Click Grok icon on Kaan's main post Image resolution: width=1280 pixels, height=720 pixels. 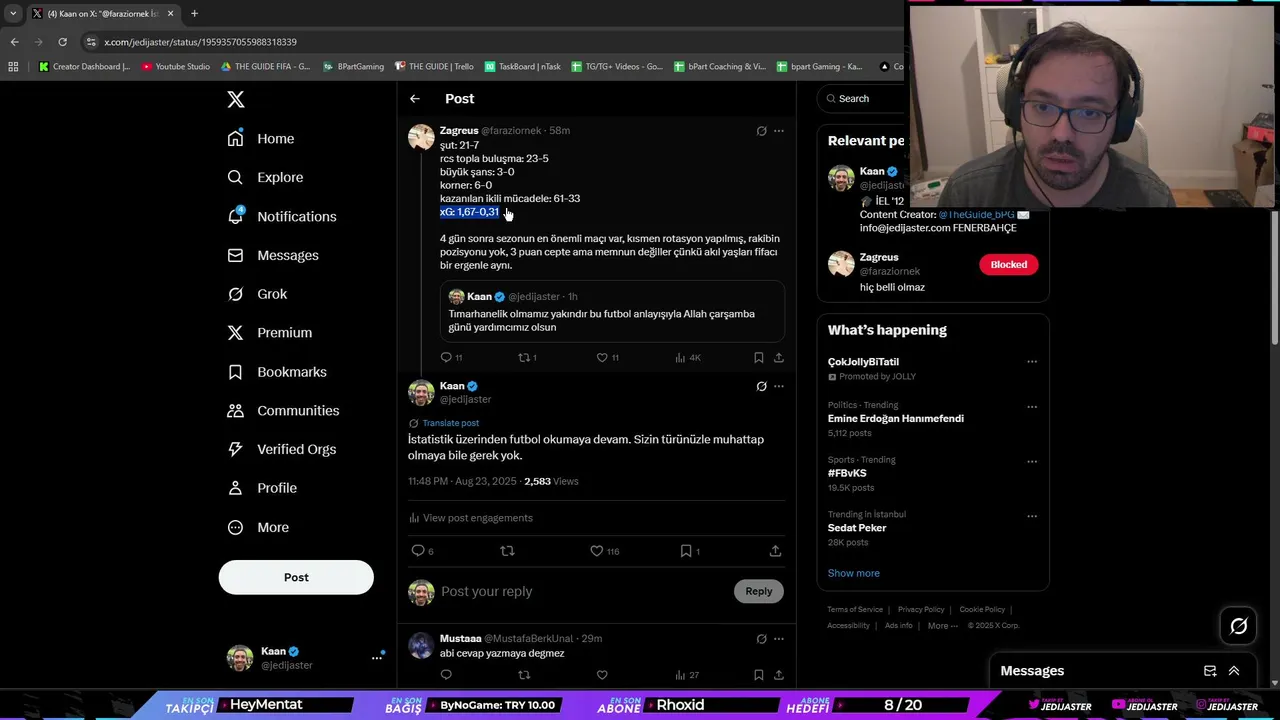[761, 386]
